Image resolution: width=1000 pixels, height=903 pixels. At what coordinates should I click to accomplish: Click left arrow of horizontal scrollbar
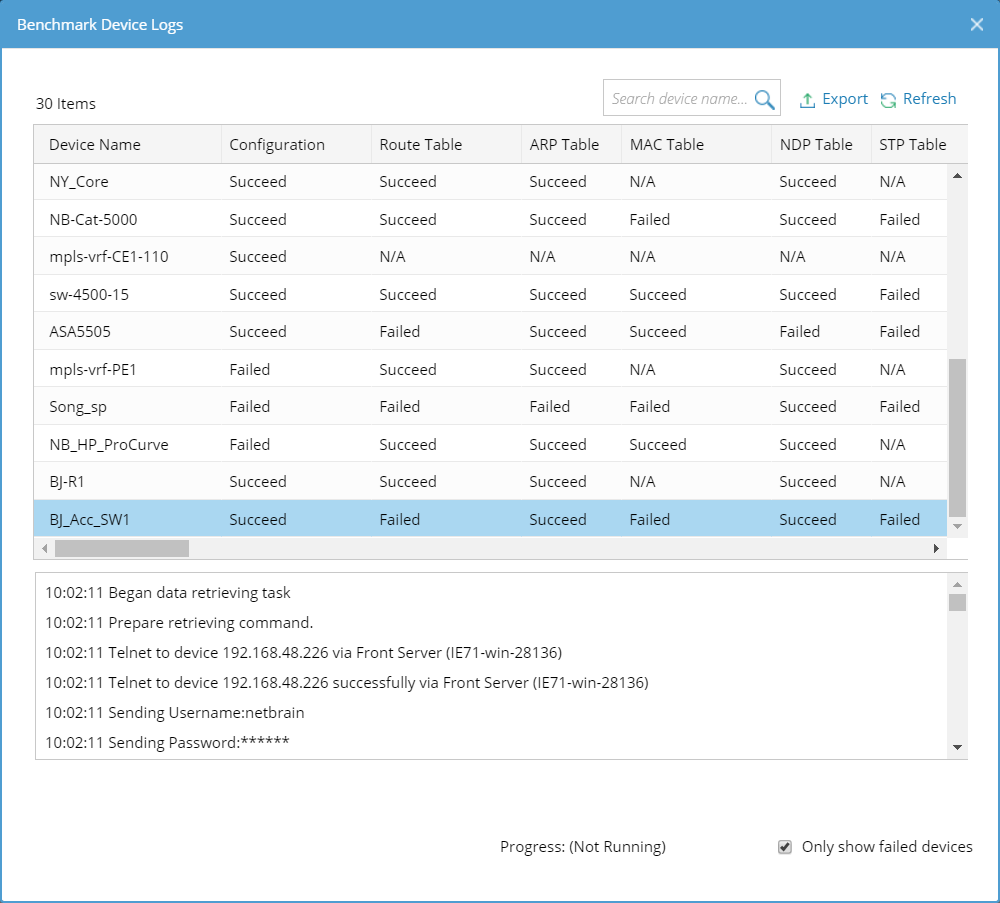[44, 548]
